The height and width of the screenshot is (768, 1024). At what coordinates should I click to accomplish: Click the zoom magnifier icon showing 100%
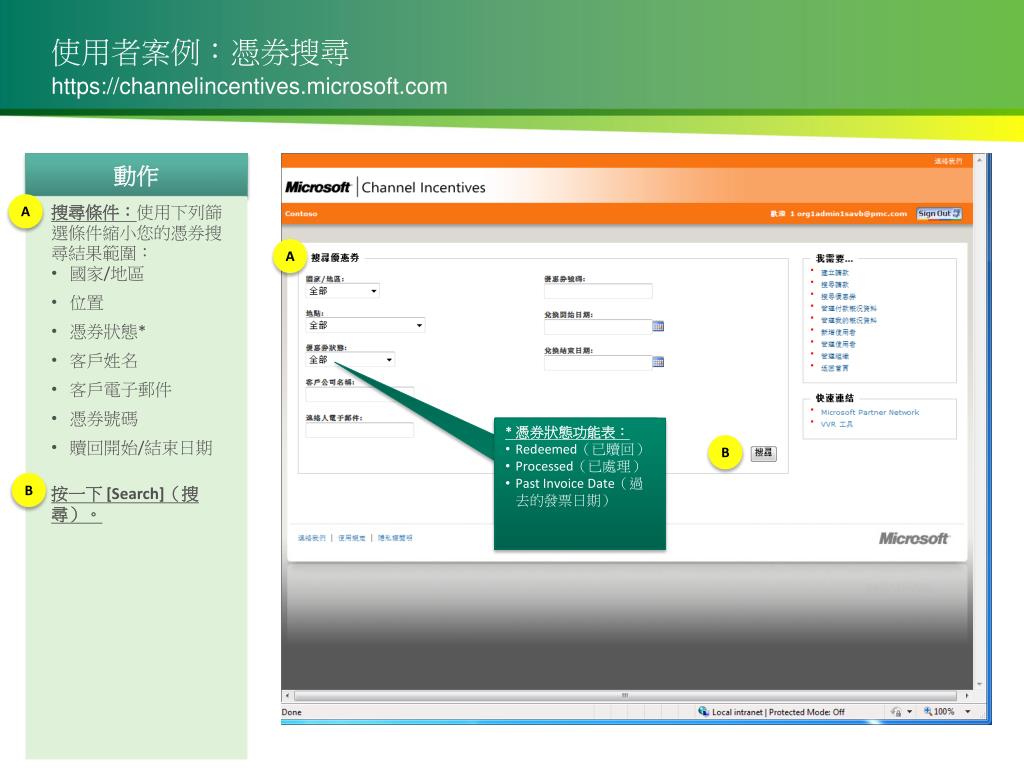(927, 711)
